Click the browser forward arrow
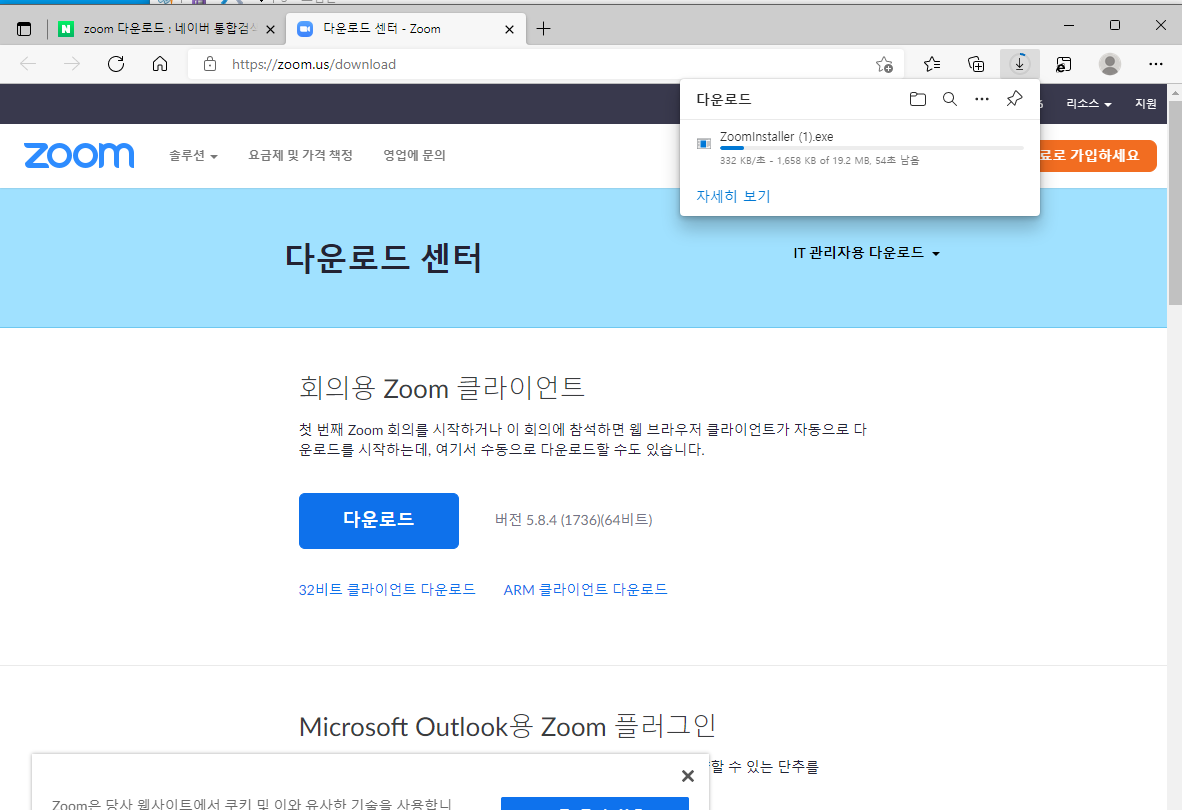Viewport: 1182px width, 810px height. click(72, 64)
